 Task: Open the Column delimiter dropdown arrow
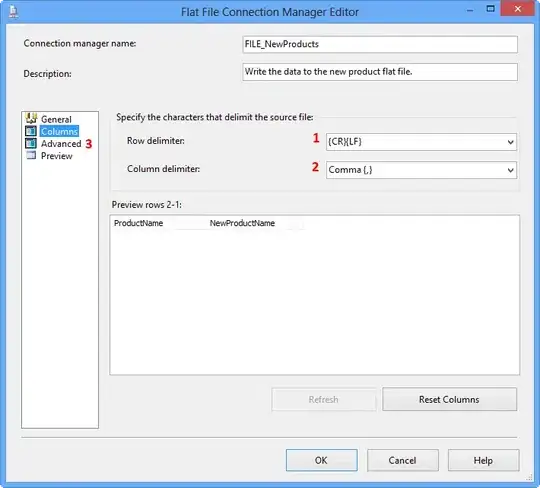coord(510,170)
